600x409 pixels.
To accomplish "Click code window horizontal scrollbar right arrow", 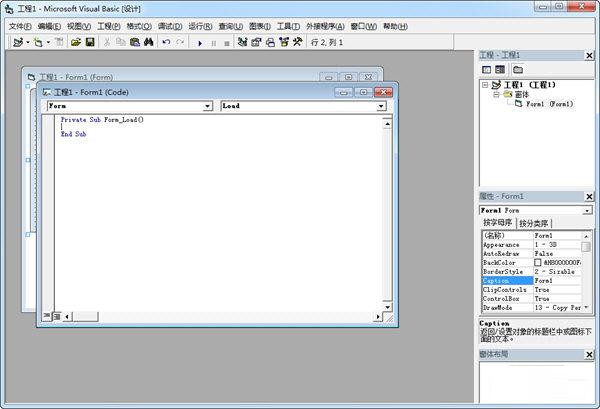I will 378,316.
